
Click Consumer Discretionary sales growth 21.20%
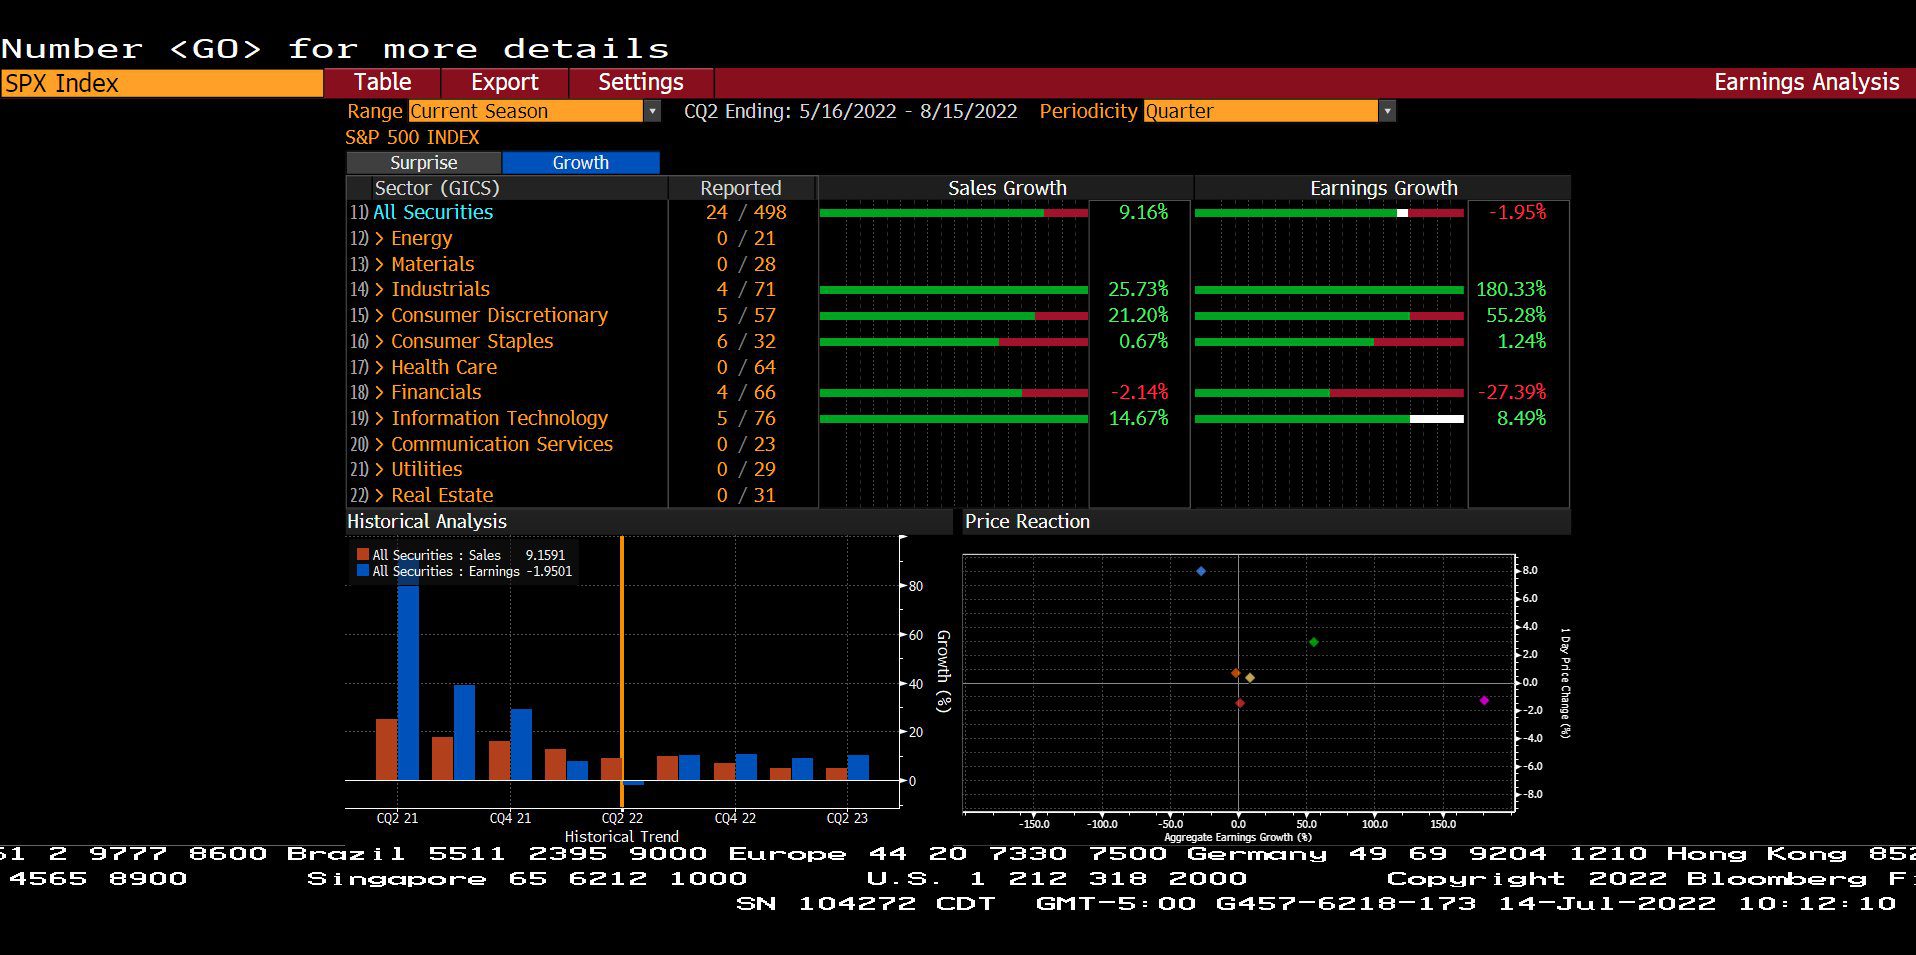(x=1138, y=315)
